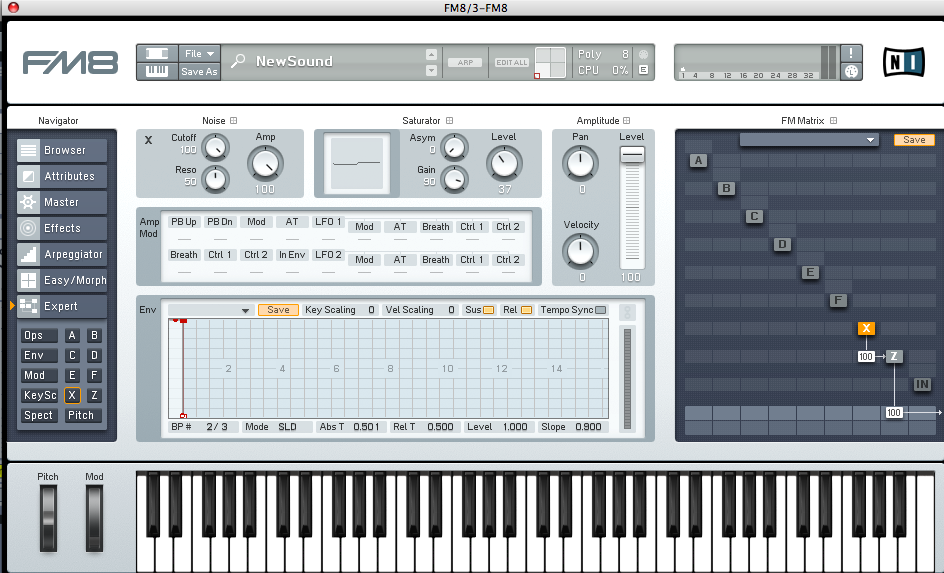Click the Noise Cutoff knob

[x=215, y=147]
